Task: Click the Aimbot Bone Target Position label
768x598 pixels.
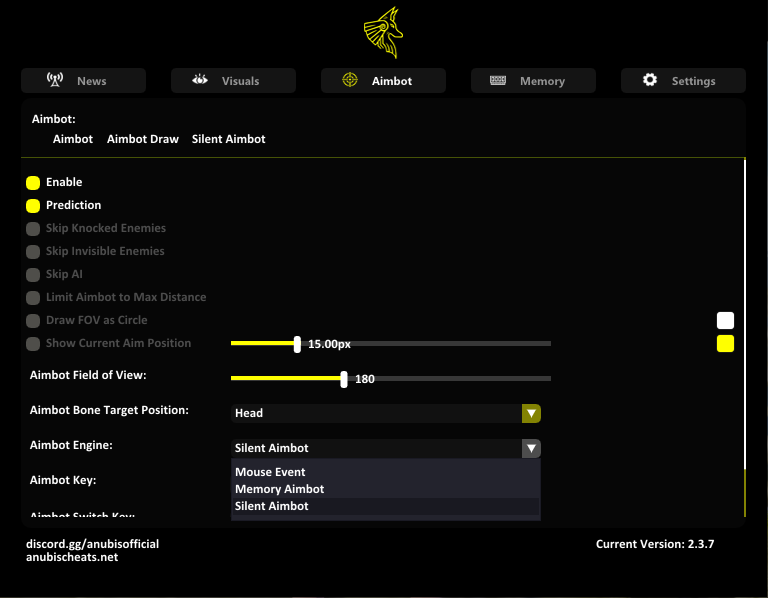Action: coord(109,410)
